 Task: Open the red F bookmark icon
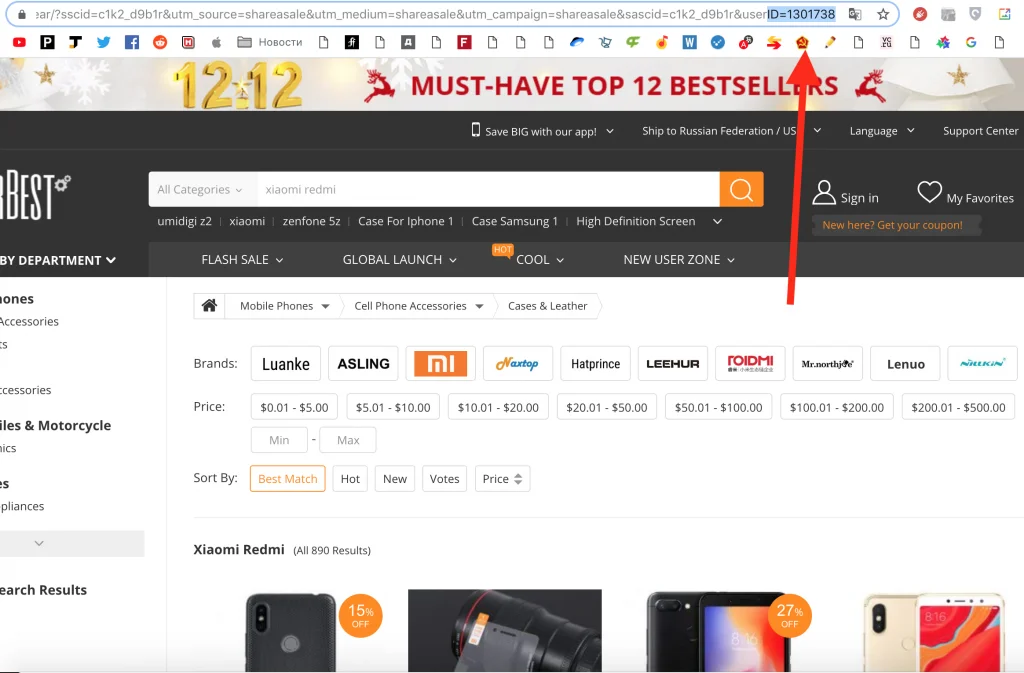coord(464,42)
